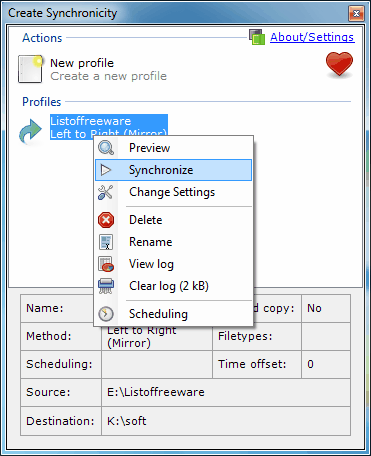Click the 'Profiles' section heading
This screenshot has height=456, width=371.
pos(42,102)
